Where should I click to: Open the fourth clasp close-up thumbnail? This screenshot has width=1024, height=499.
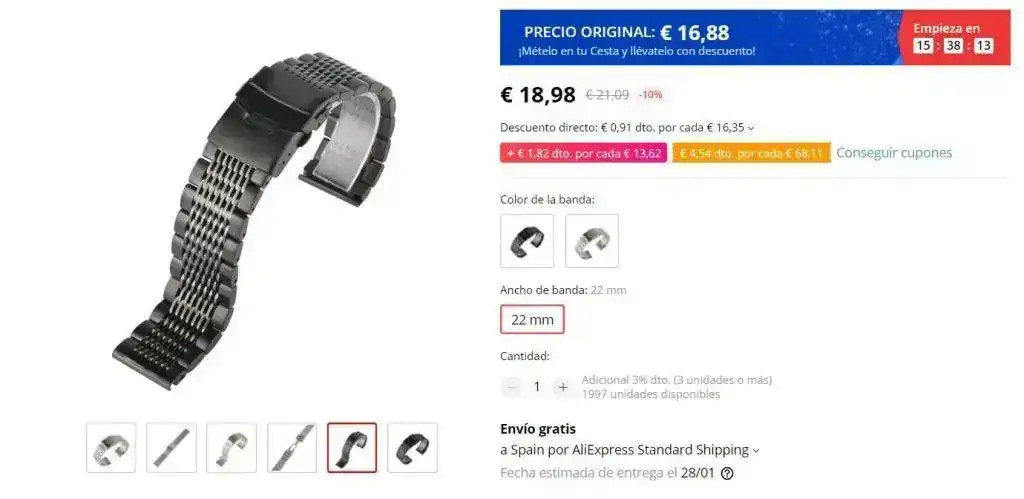click(x=292, y=447)
